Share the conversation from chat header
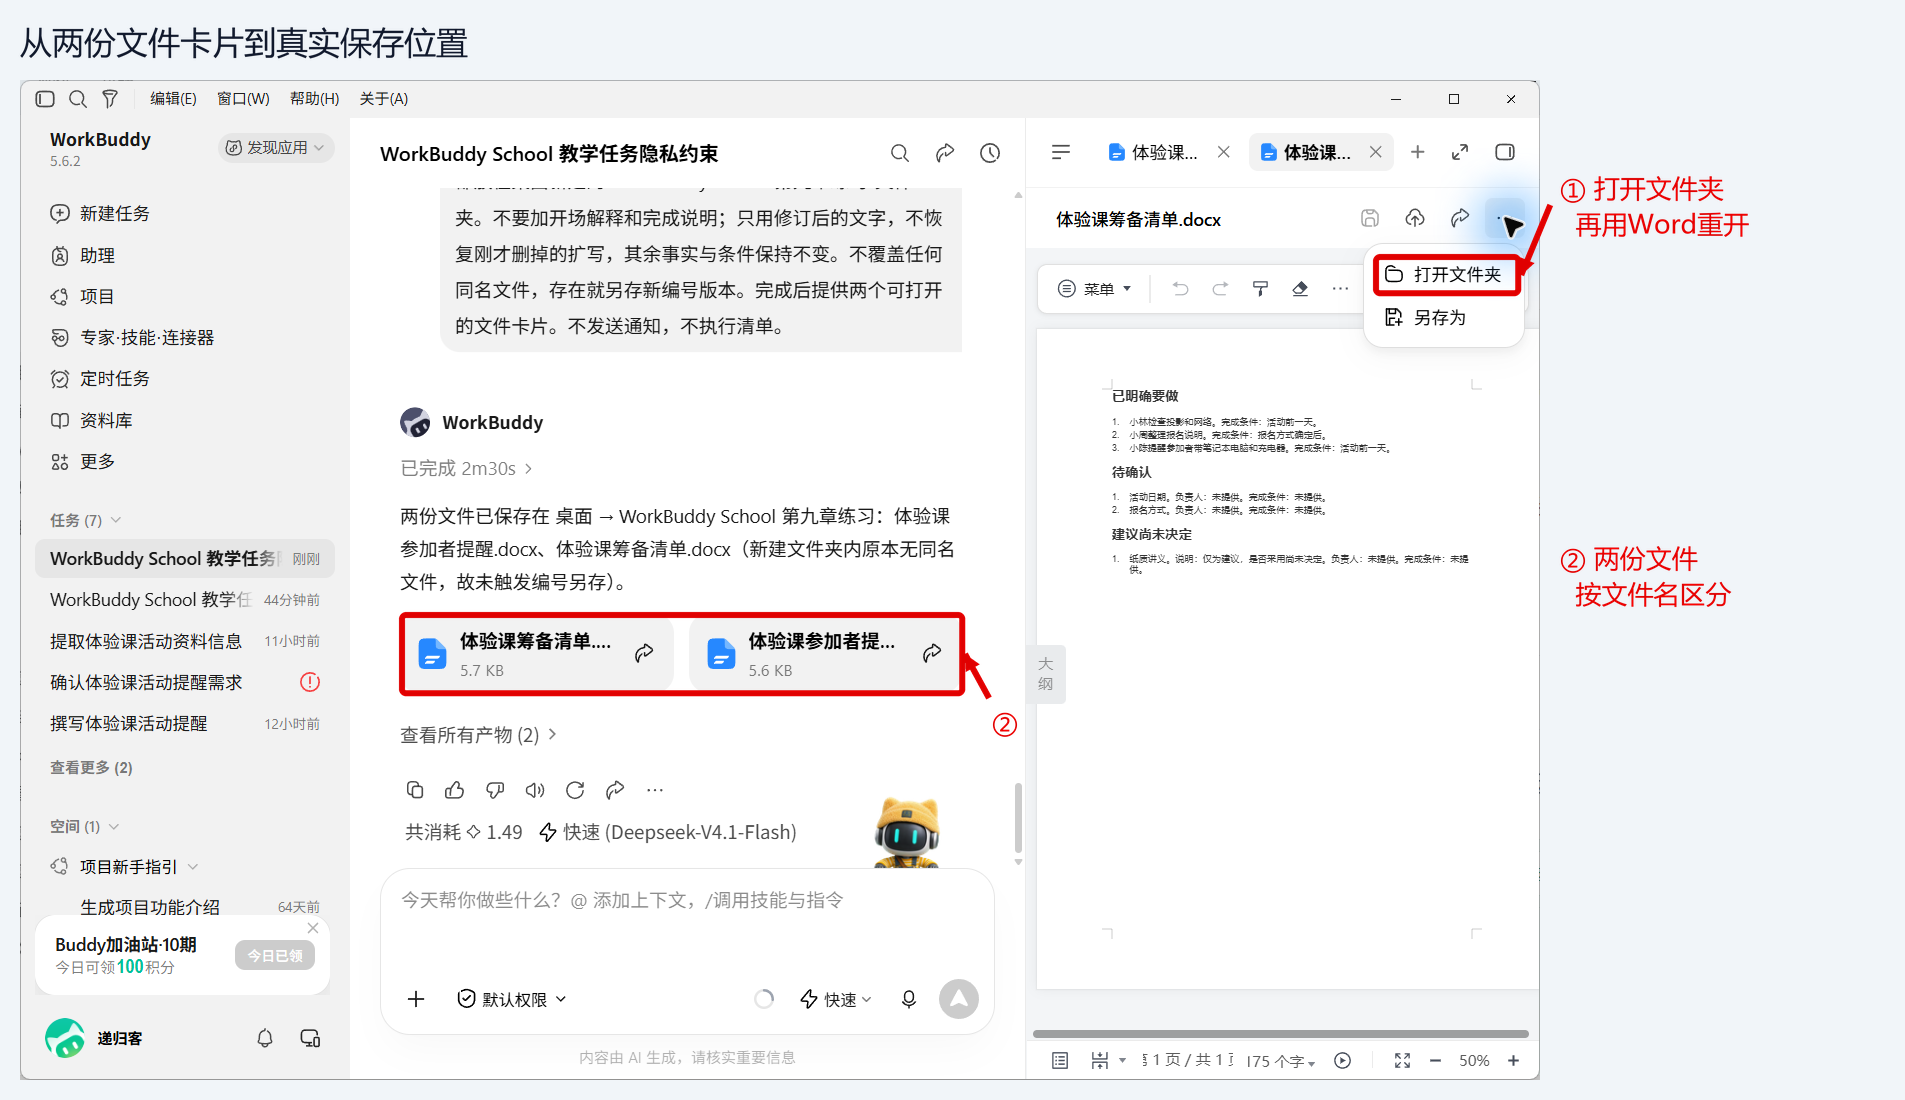Screen dimensions: 1905x1100 (945, 153)
